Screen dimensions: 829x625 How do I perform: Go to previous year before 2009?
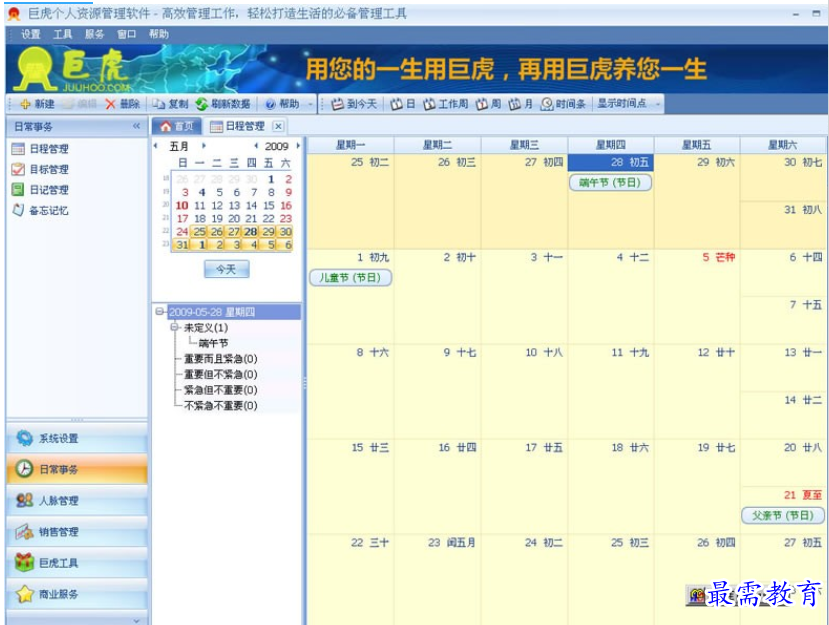tap(256, 145)
